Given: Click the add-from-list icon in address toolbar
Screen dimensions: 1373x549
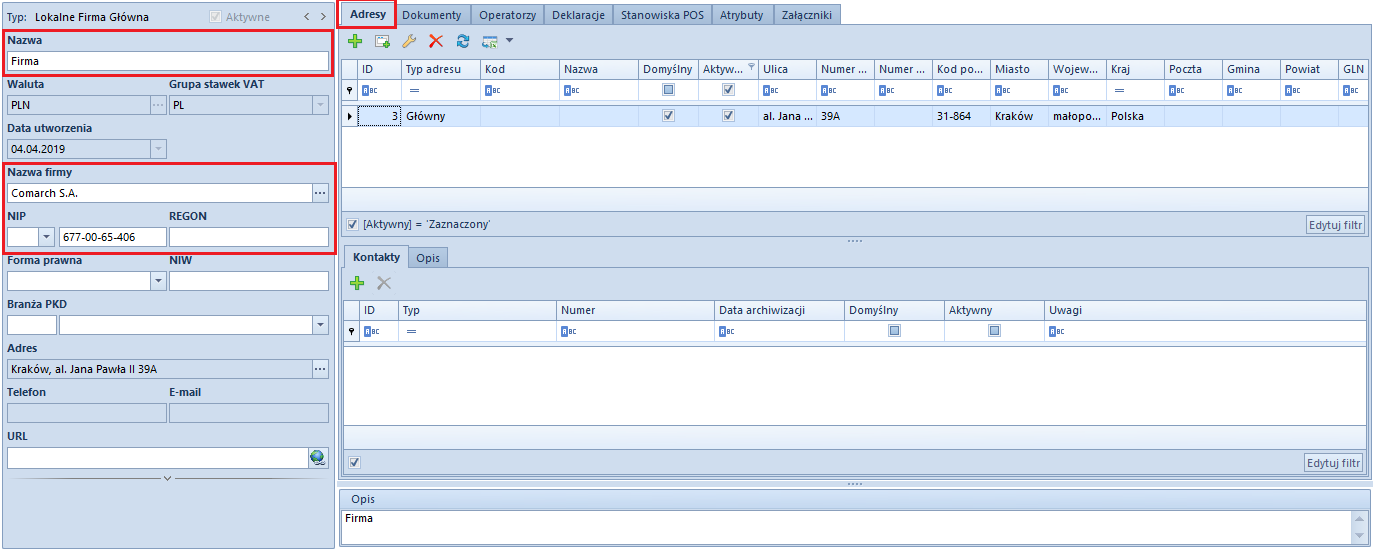Looking at the screenshot, I should (382, 41).
